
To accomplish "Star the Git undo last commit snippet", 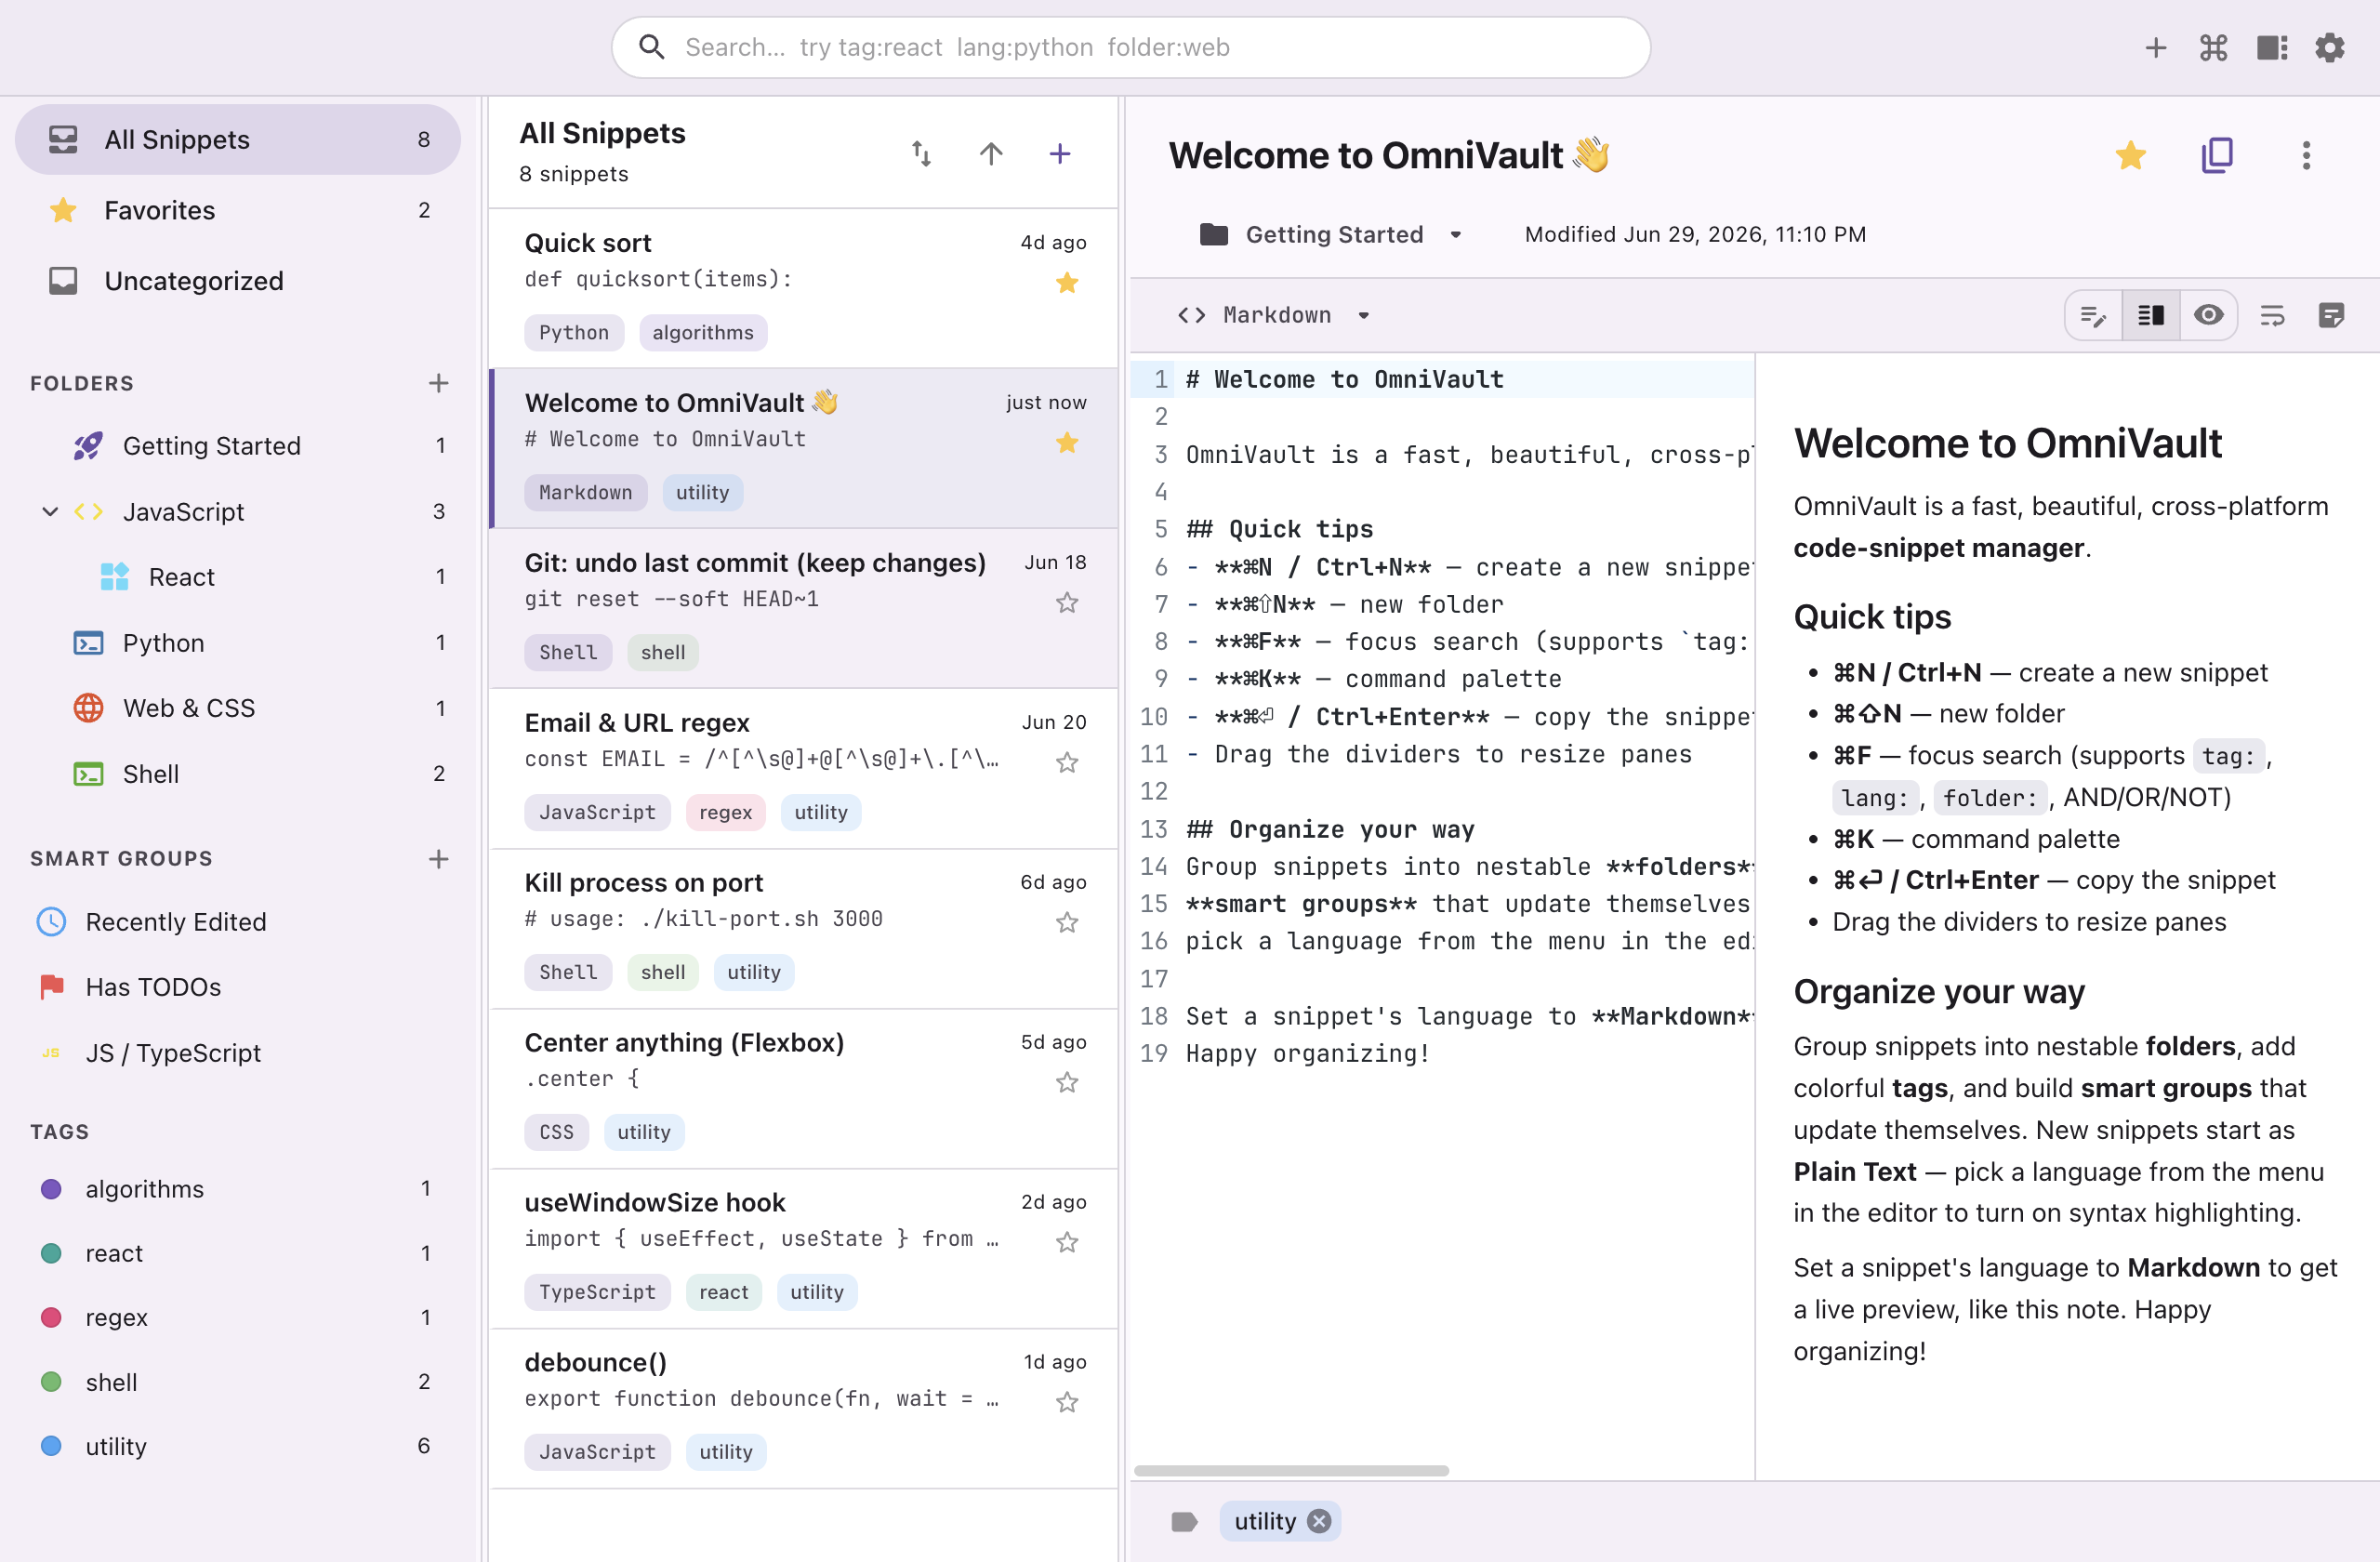I will (1067, 602).
